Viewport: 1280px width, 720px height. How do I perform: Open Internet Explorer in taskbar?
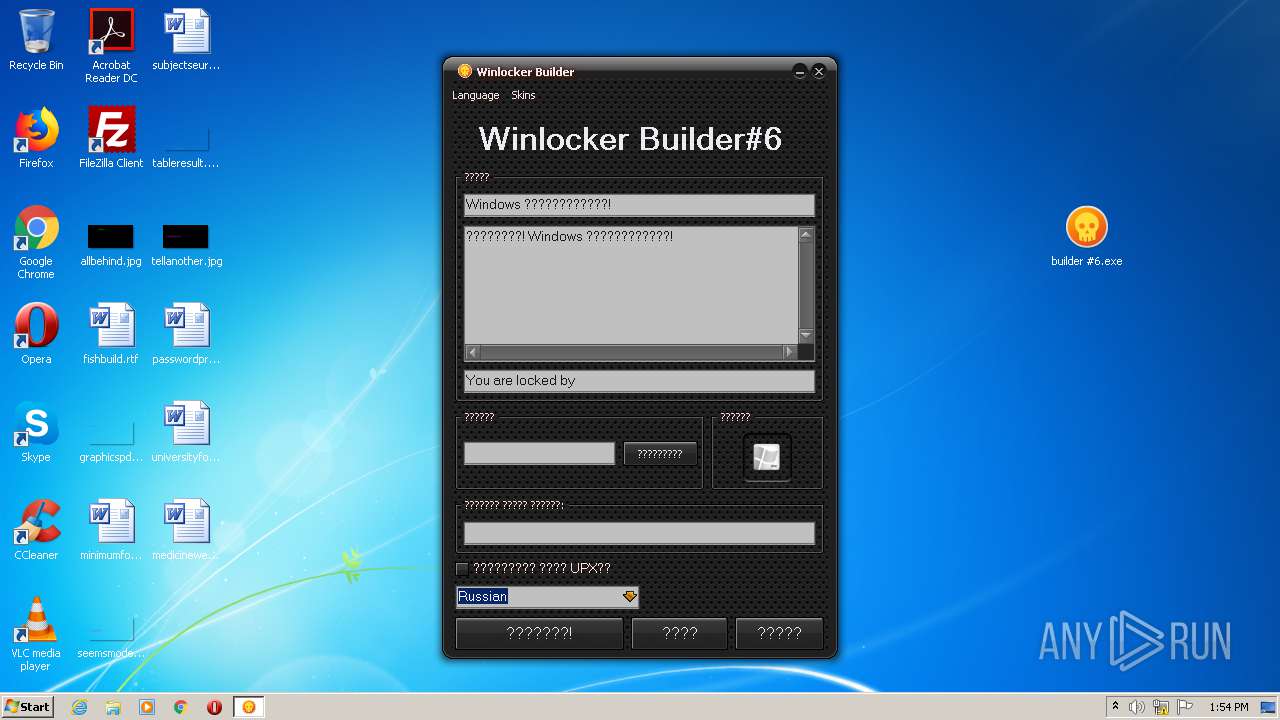point(79,707)
